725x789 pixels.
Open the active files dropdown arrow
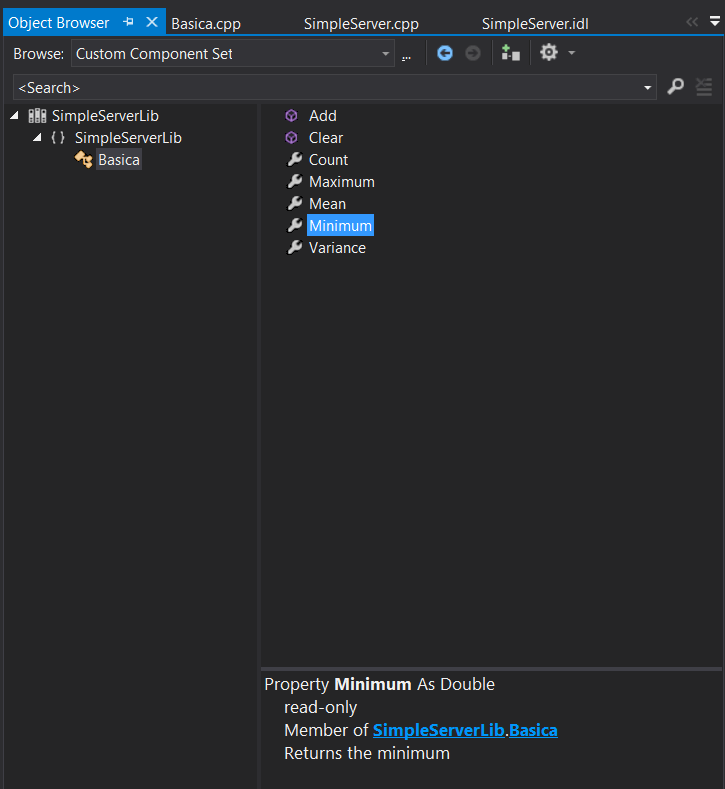[x=714, y=21]
